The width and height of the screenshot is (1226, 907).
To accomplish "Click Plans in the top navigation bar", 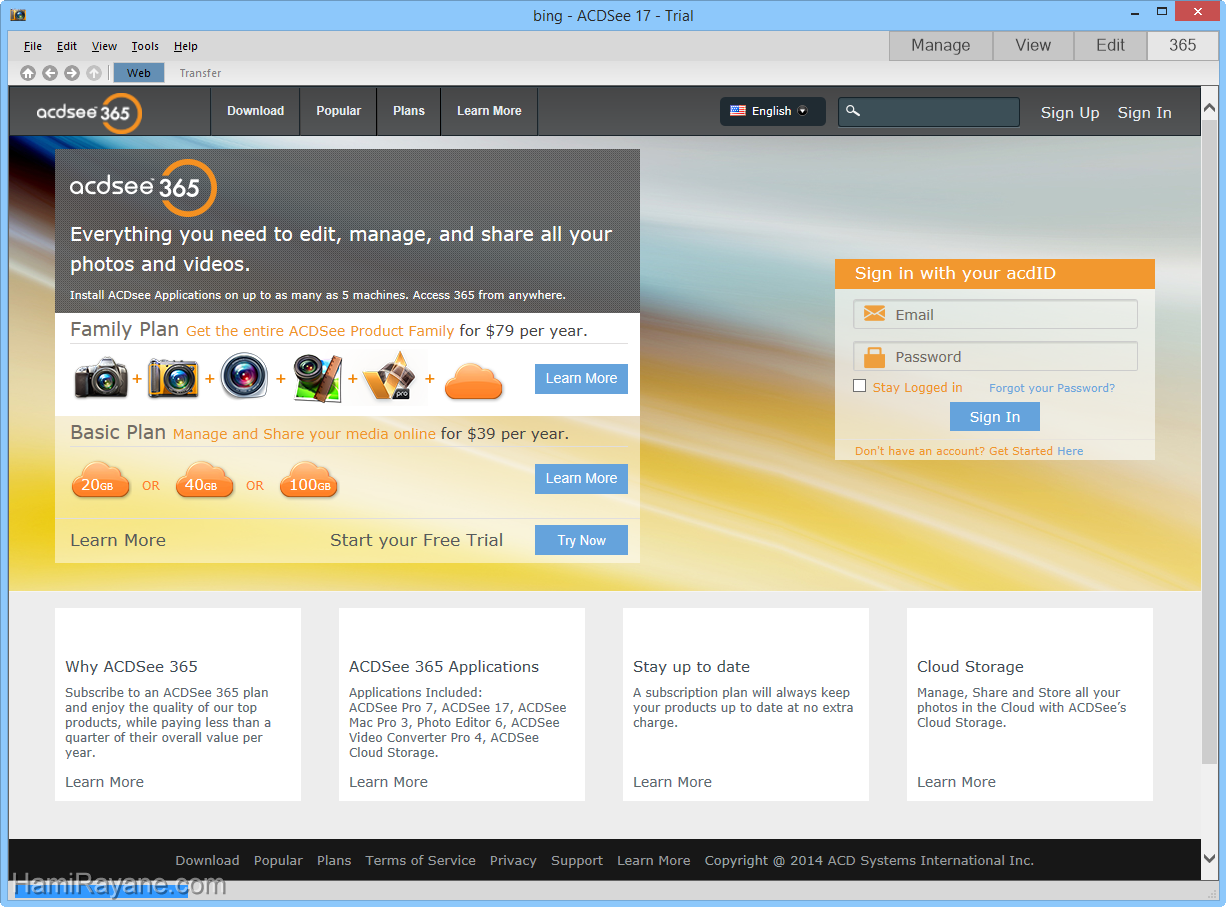I will (x=409, y=111).
